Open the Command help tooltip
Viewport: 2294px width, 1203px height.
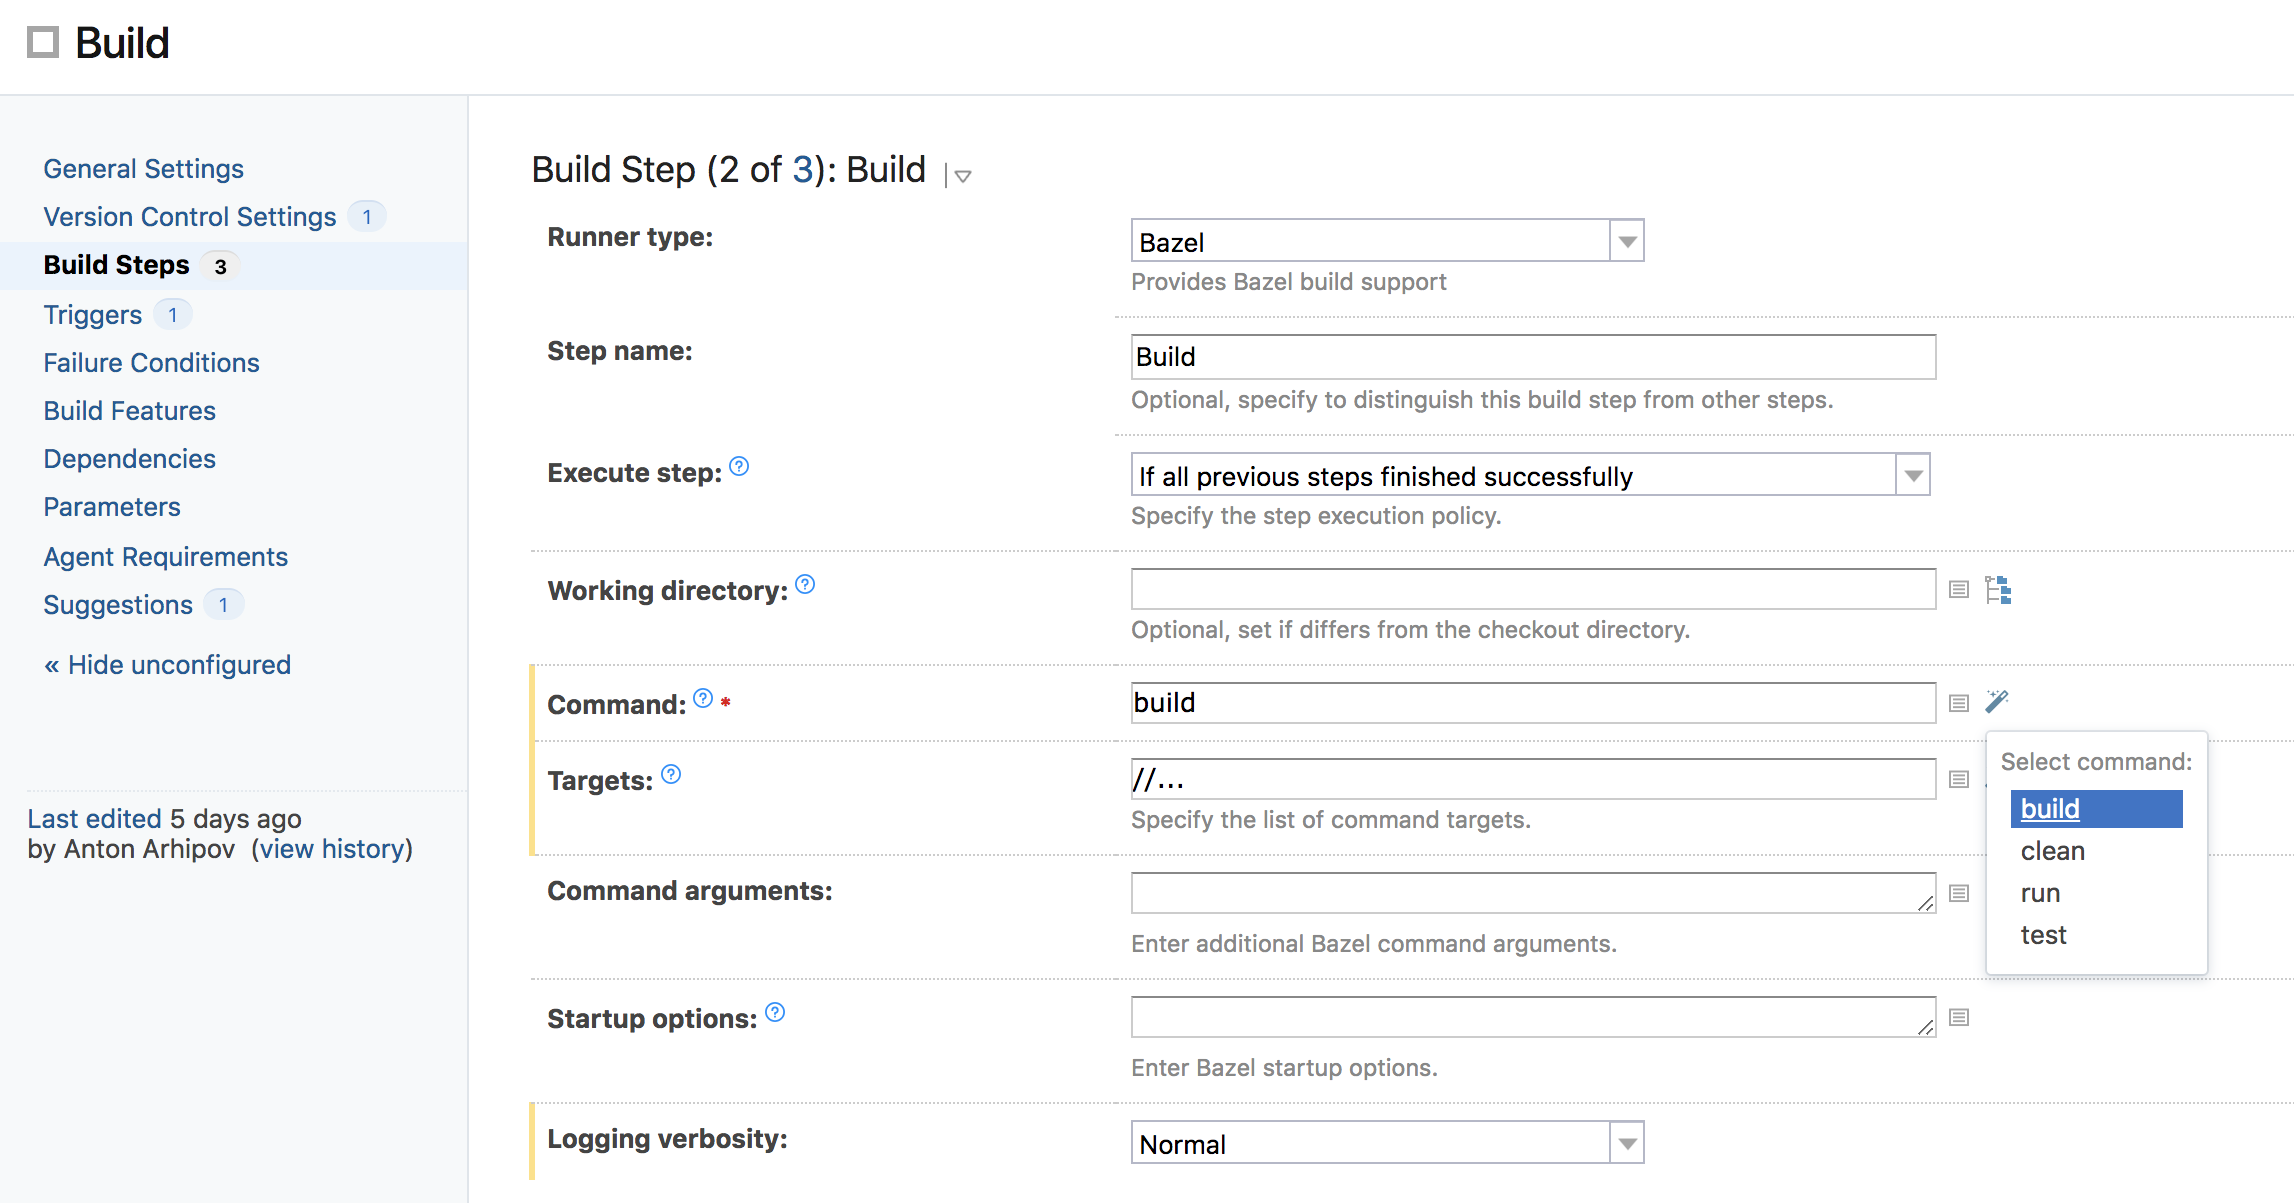(701, 700)
